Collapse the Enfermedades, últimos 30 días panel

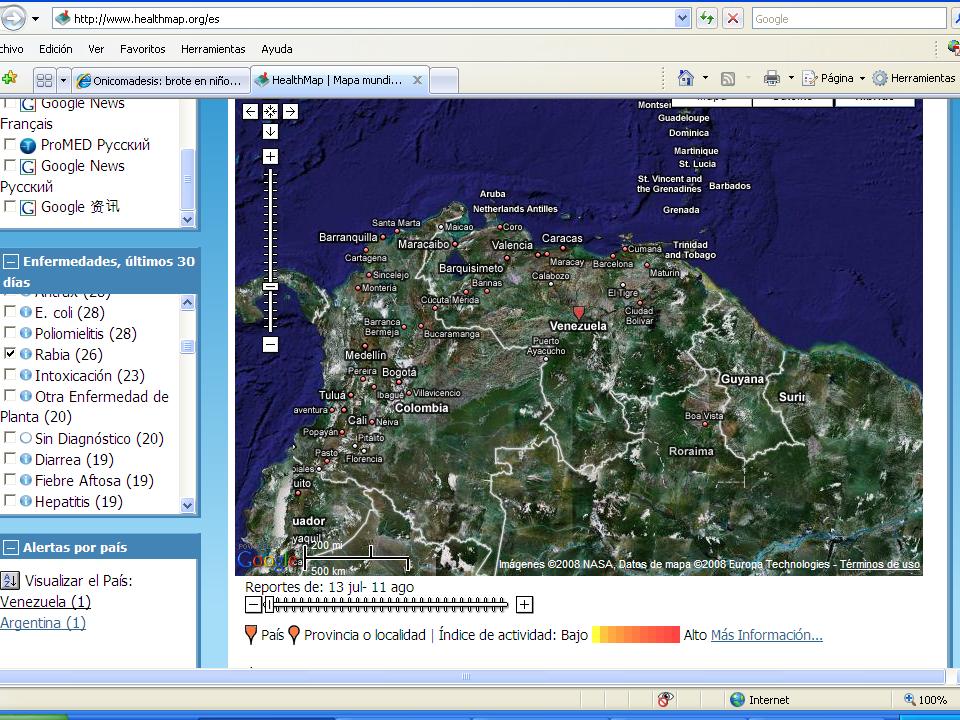click(x=11, y=262)
